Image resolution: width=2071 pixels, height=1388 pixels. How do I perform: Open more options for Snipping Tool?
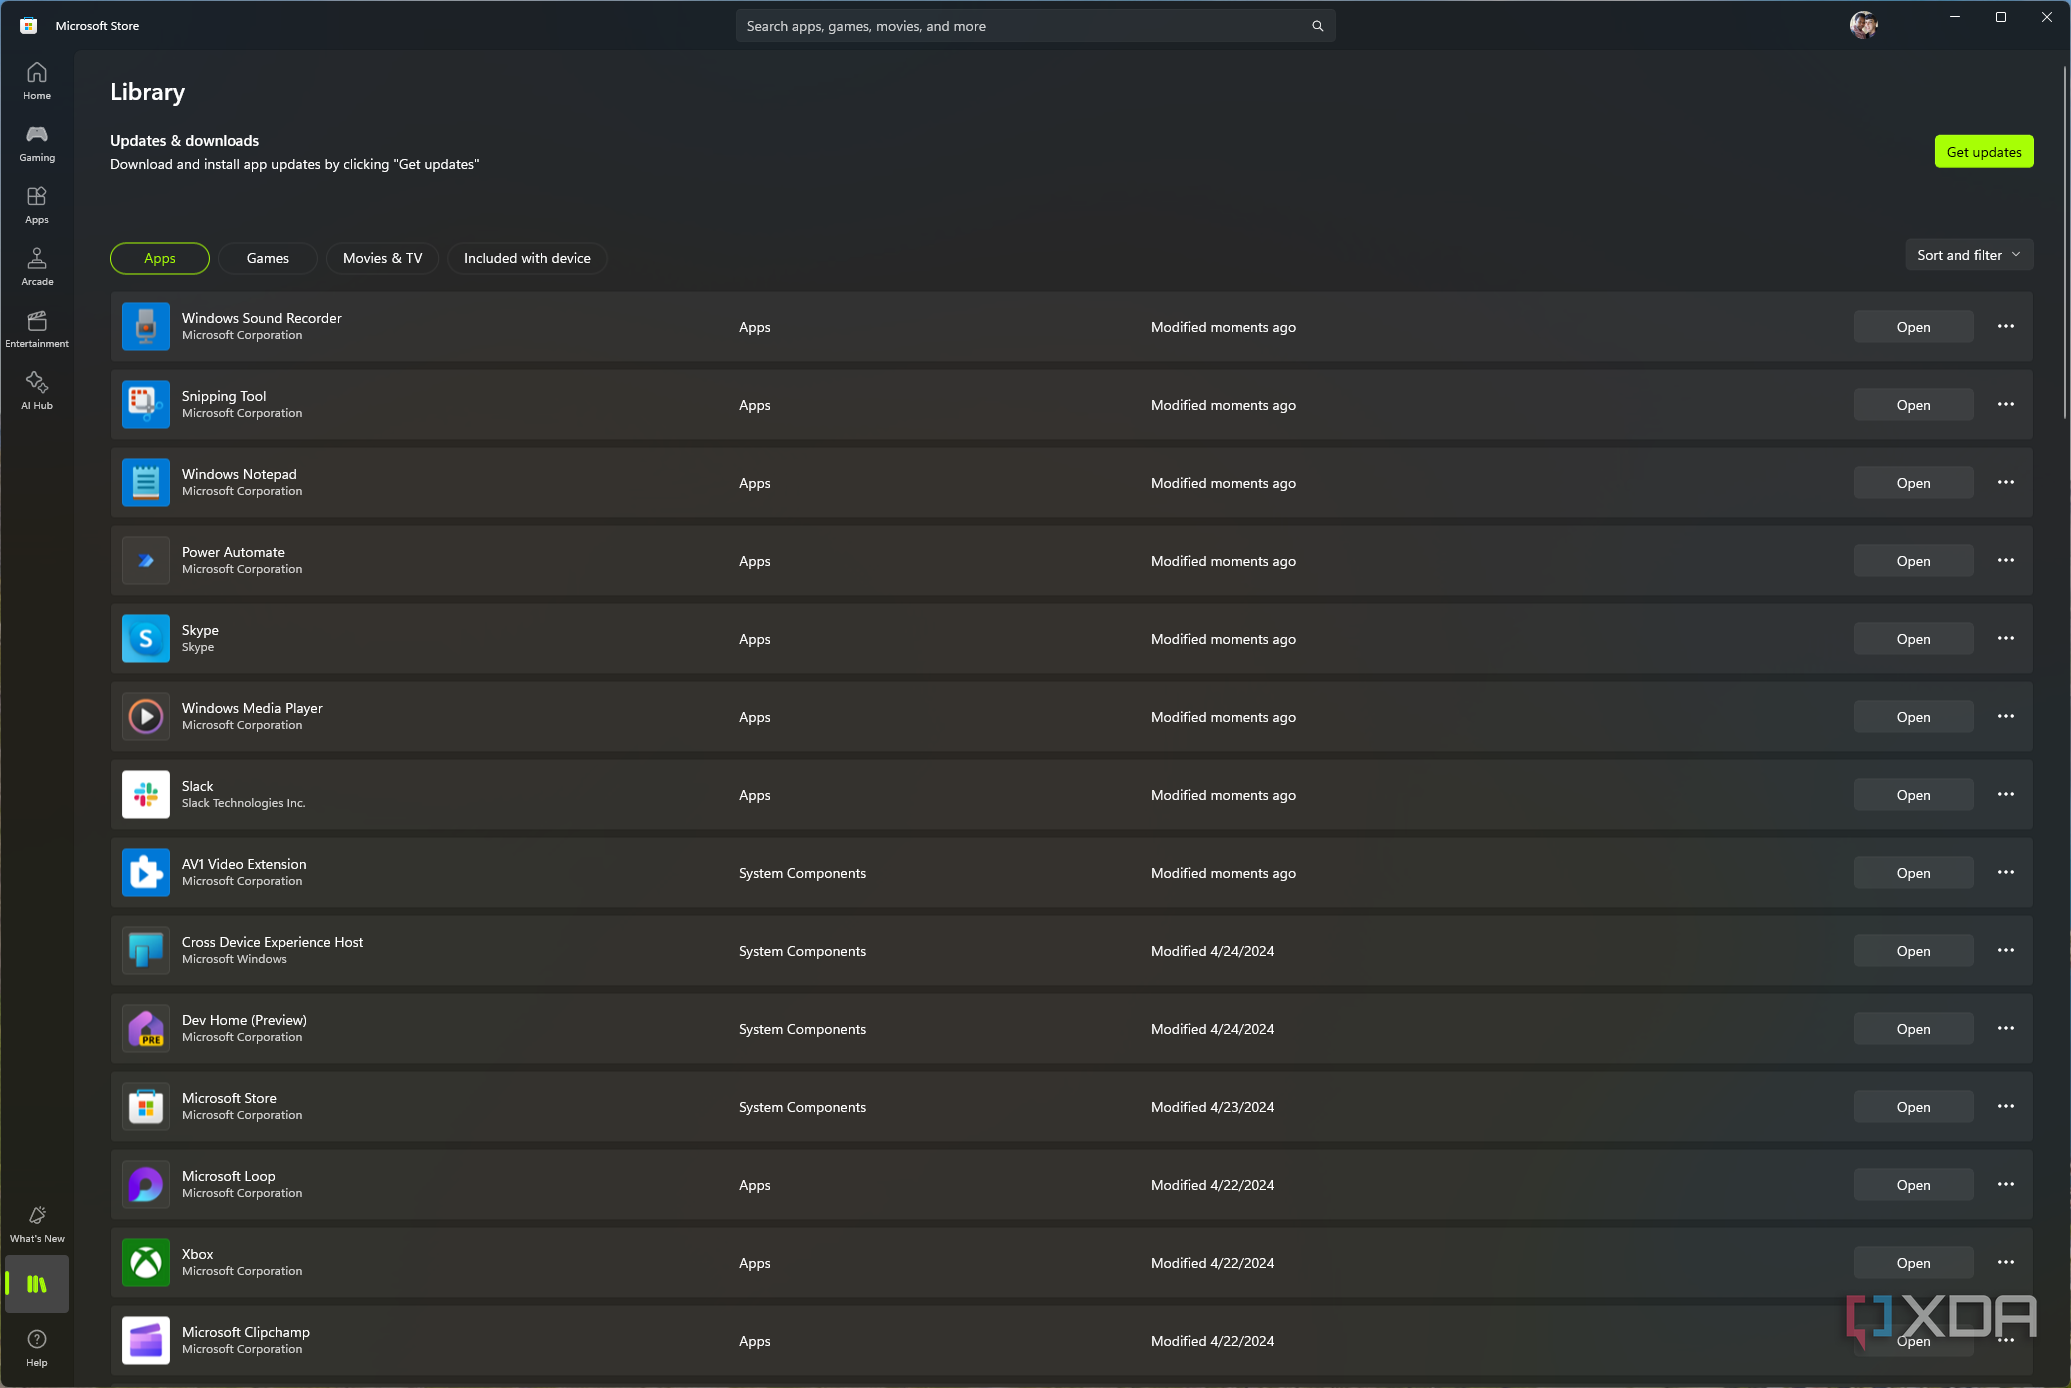coord(2006,405)
